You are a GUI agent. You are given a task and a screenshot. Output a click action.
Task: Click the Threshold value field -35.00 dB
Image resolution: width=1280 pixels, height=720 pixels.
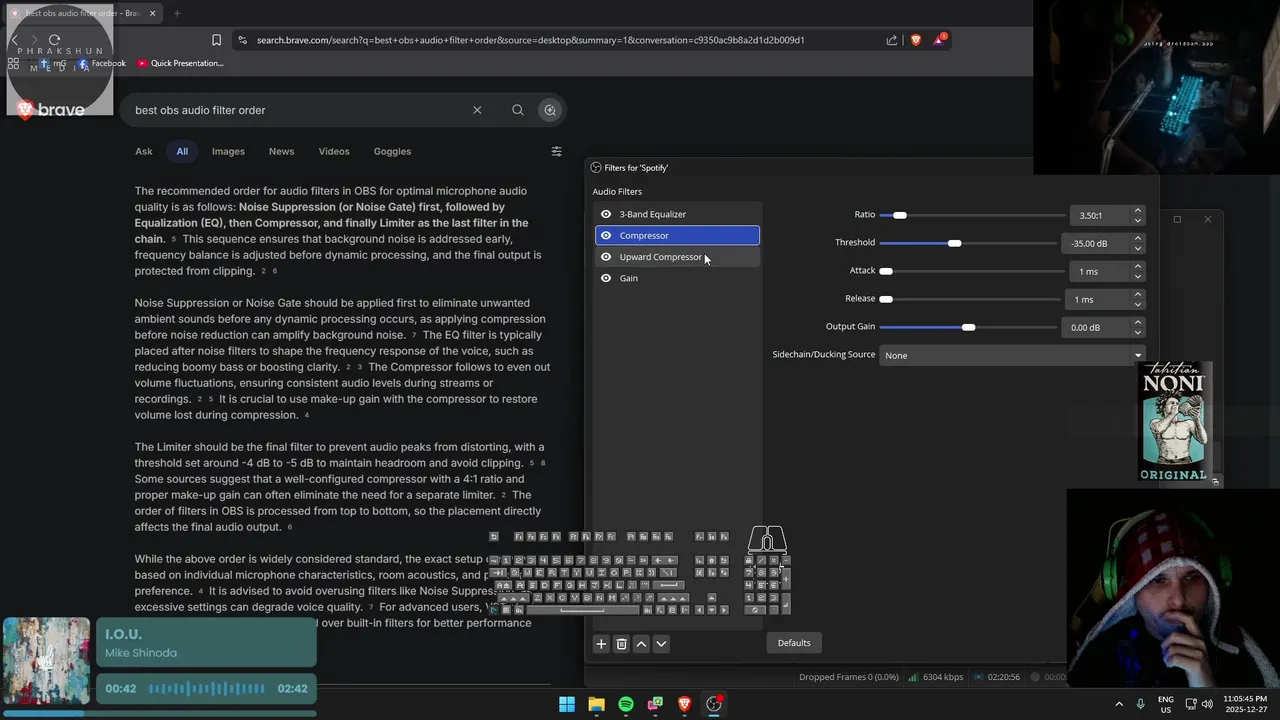pyautogui.click(x=1095, y=243)
